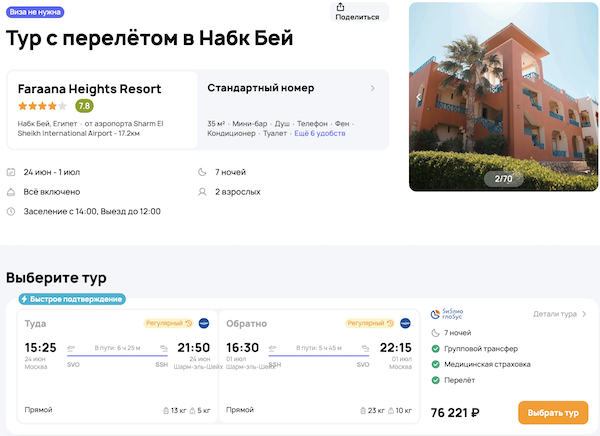The height and width of the screenshot is (436, 600).
Task: Click the calendar icon beside 24 июн - 1 июл
Action: tap(11, 172)
